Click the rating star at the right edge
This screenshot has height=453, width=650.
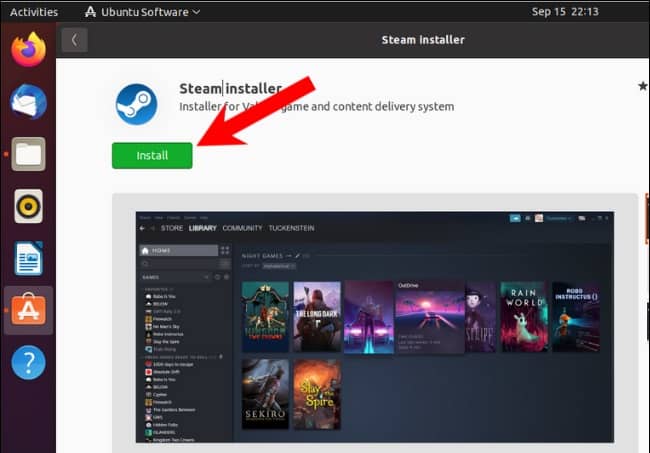(643, 86)
